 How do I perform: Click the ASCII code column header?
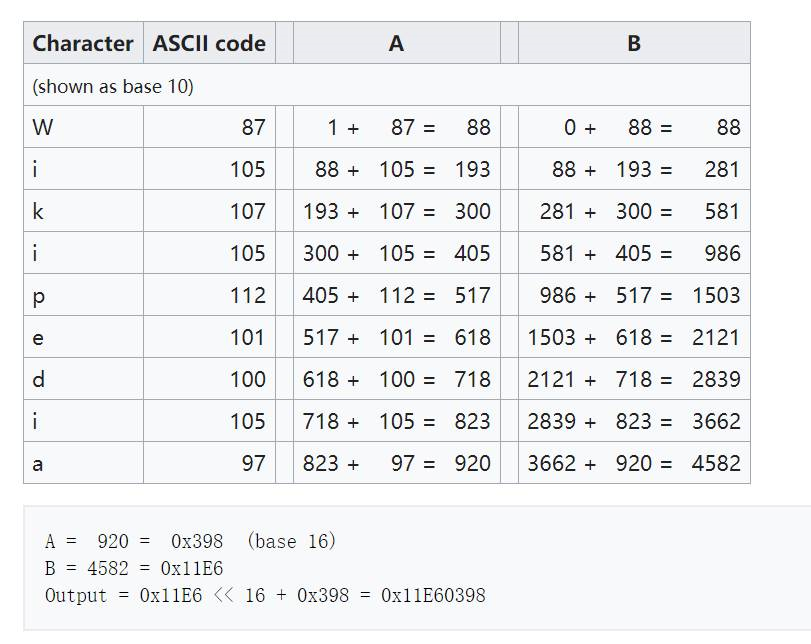point(209,43)
